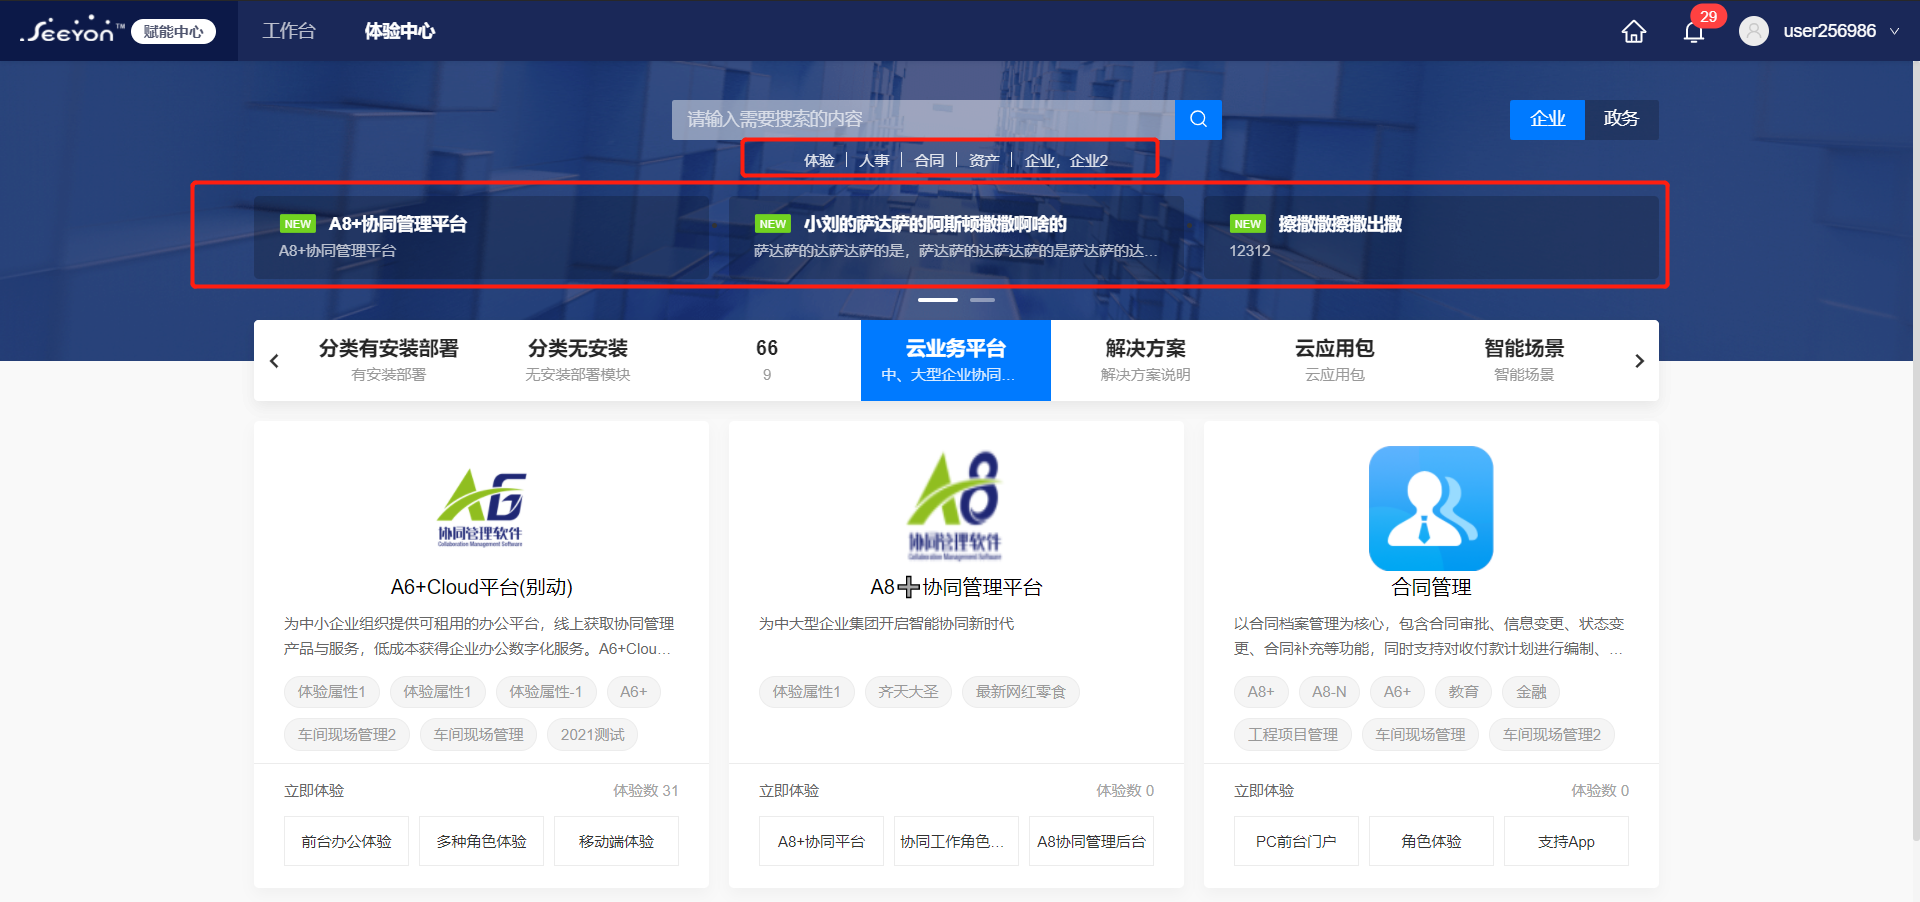Click the 角色体验 button
Screen dimensions: 1920x902
coord(1431,841)
